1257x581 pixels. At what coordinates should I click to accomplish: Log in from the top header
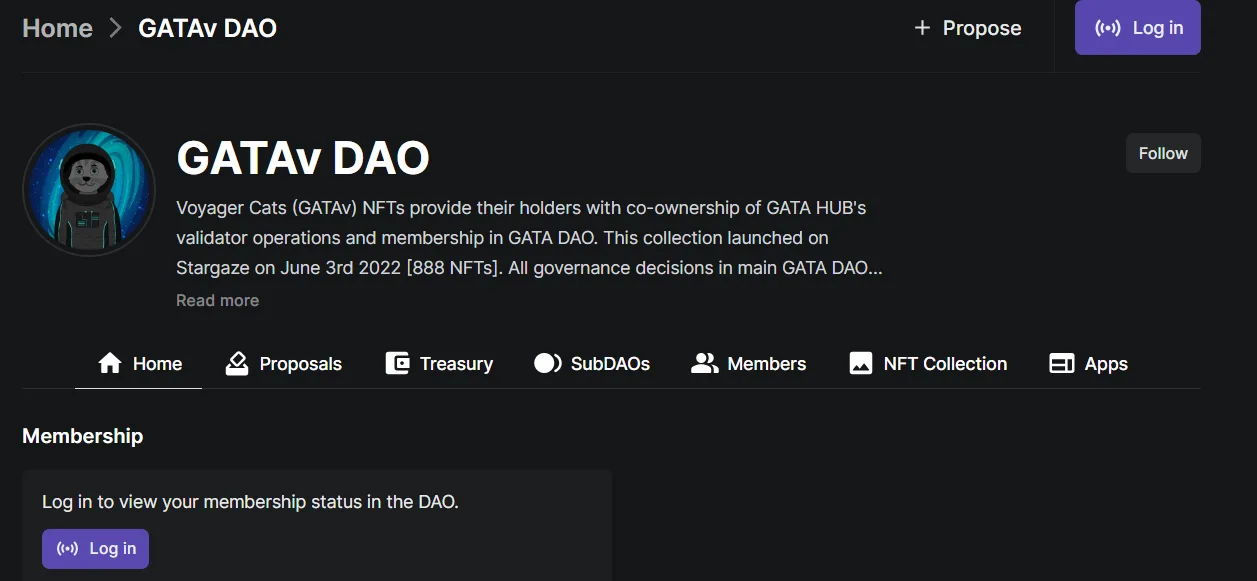(x=1138, y=28)
